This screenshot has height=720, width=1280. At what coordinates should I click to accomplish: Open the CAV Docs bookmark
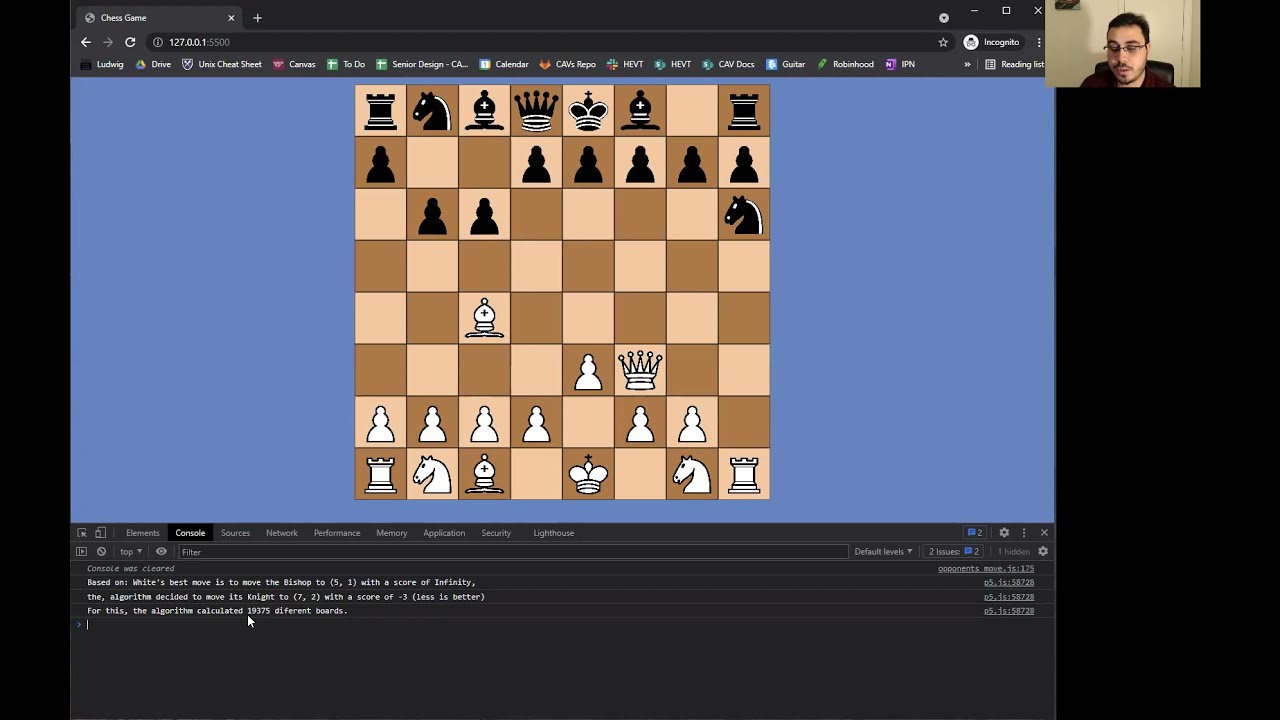(728, 64)
